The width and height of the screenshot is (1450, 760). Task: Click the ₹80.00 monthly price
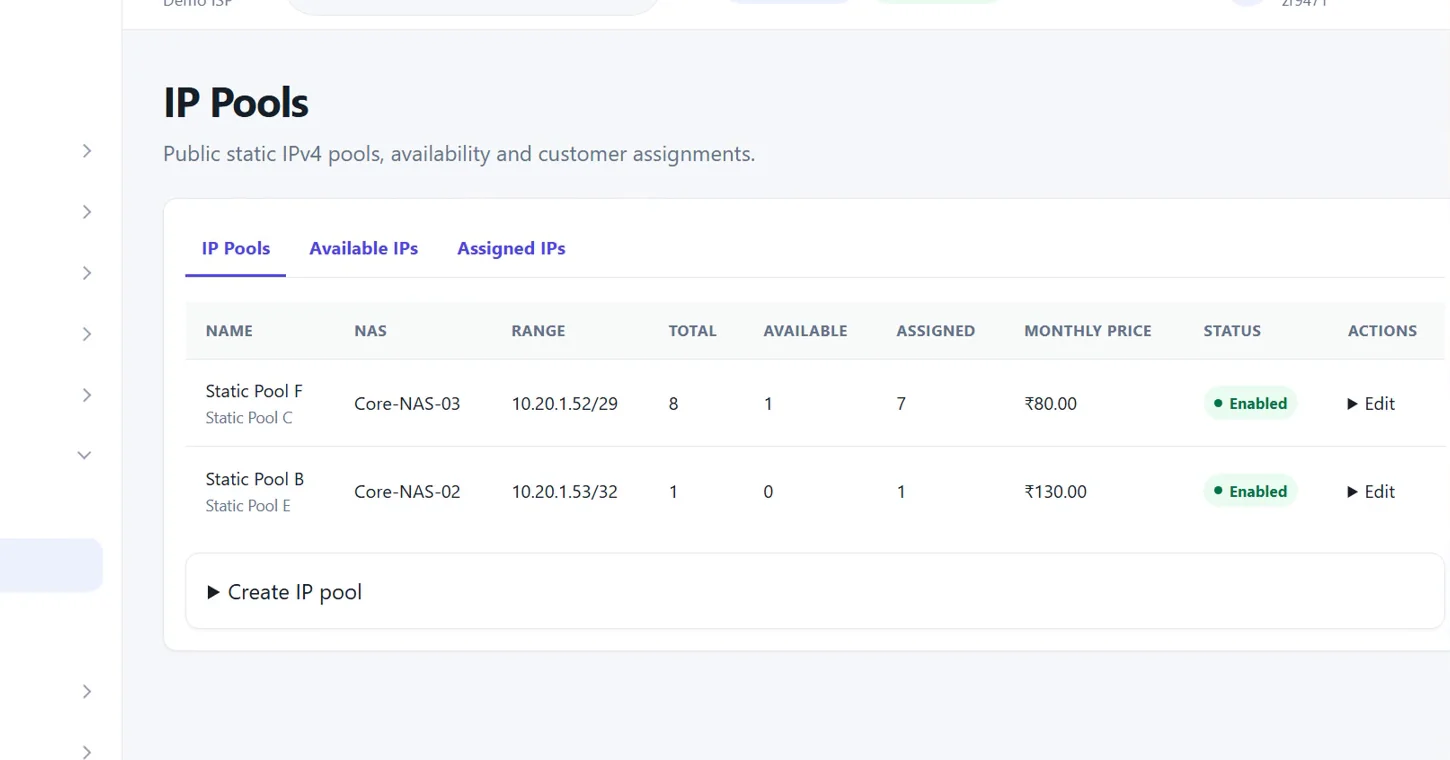[1051, 404]
